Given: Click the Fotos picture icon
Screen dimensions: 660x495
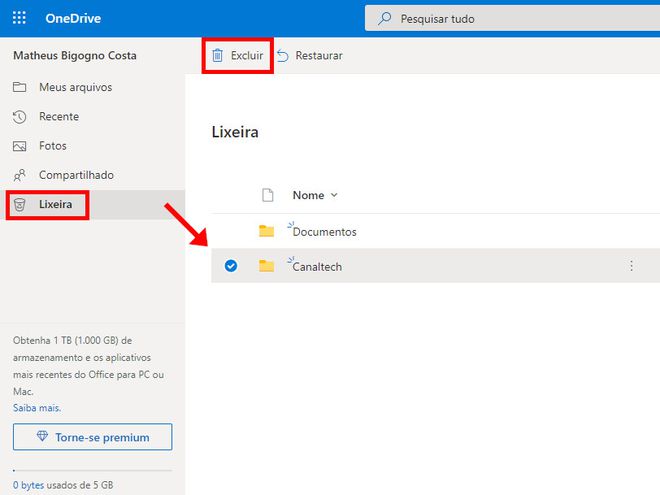Looking at the screenshot, I should tap(19, 146).
